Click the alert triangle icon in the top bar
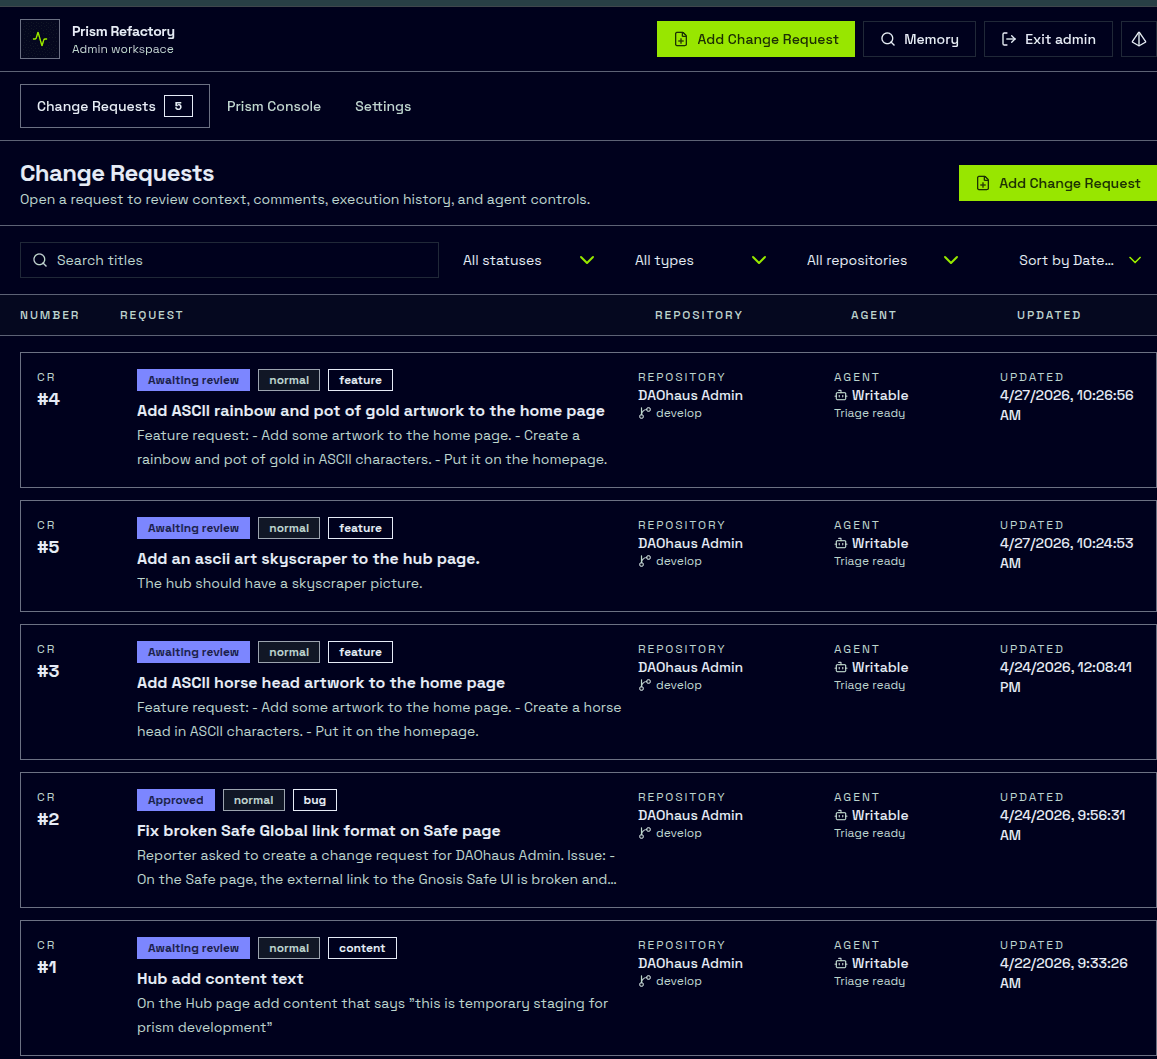 tap(1138, 39)
